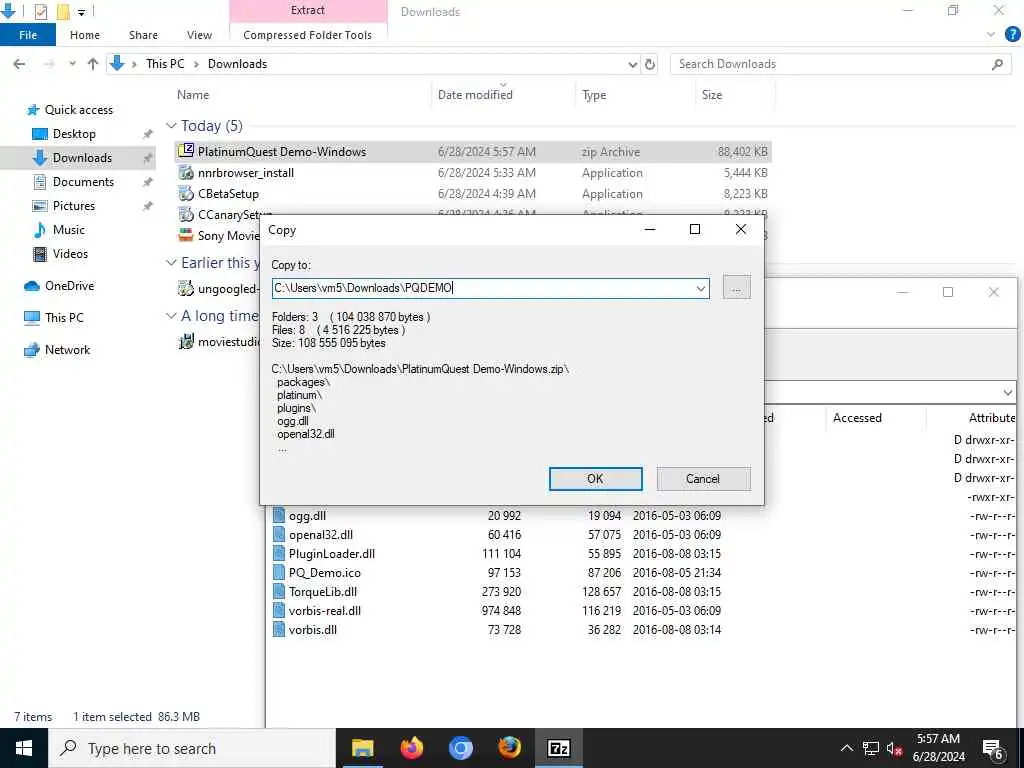The height and width of the screenshot is (768, 1024).
Task: Select nnrbrowser_install file icon
Action: tap(186, 172)
